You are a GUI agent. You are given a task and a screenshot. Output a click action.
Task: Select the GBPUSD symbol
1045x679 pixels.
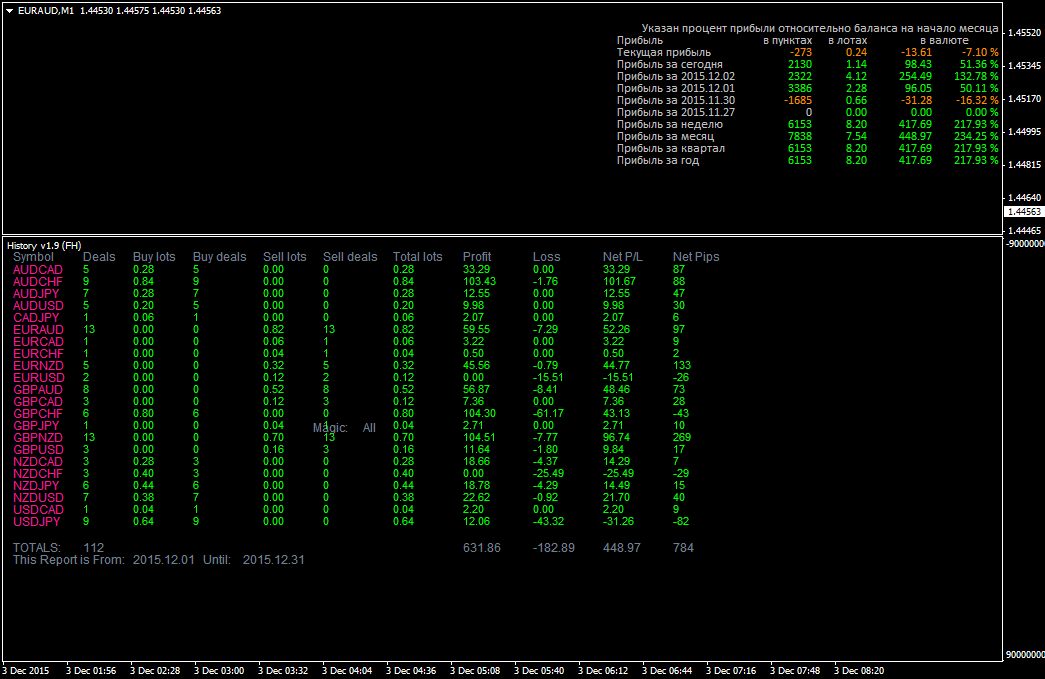39,450
